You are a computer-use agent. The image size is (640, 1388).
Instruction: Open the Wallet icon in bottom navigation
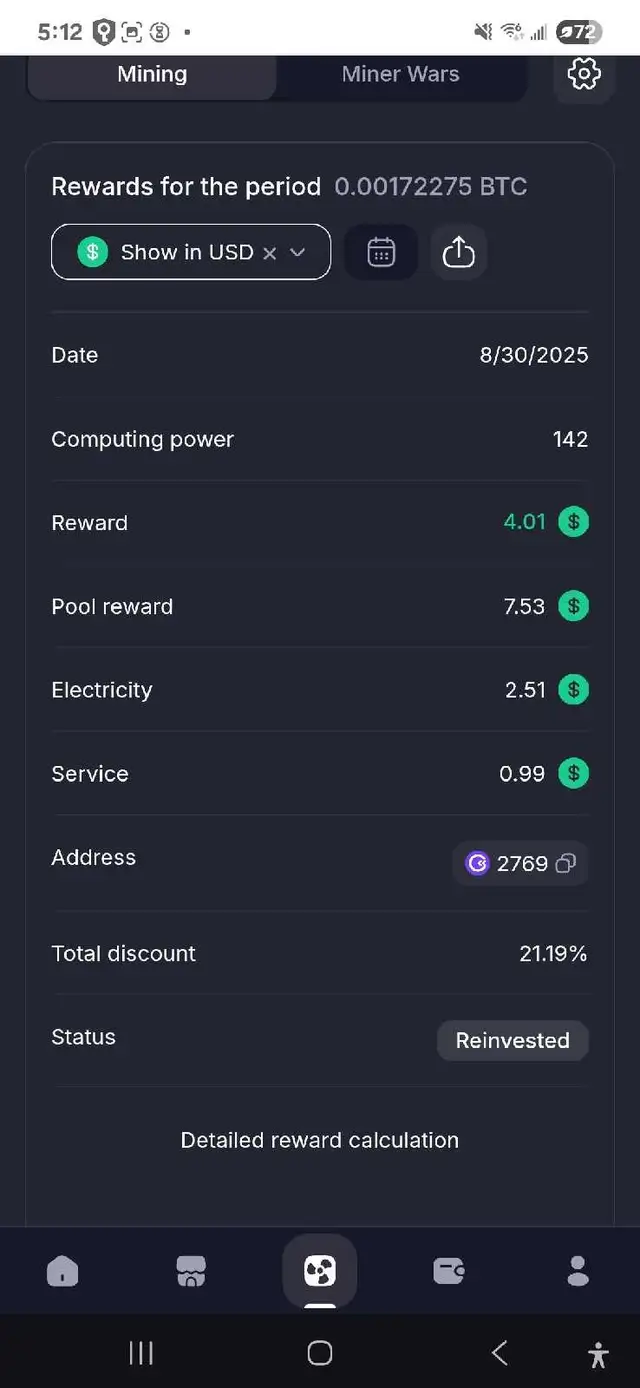pyautogui.click(x=448, y=1270)
